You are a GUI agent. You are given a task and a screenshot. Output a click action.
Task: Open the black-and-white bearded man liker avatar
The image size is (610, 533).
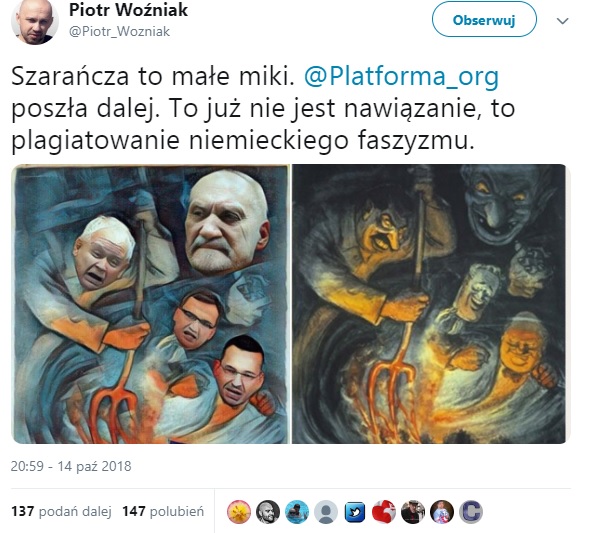click(x=268, y=512)
